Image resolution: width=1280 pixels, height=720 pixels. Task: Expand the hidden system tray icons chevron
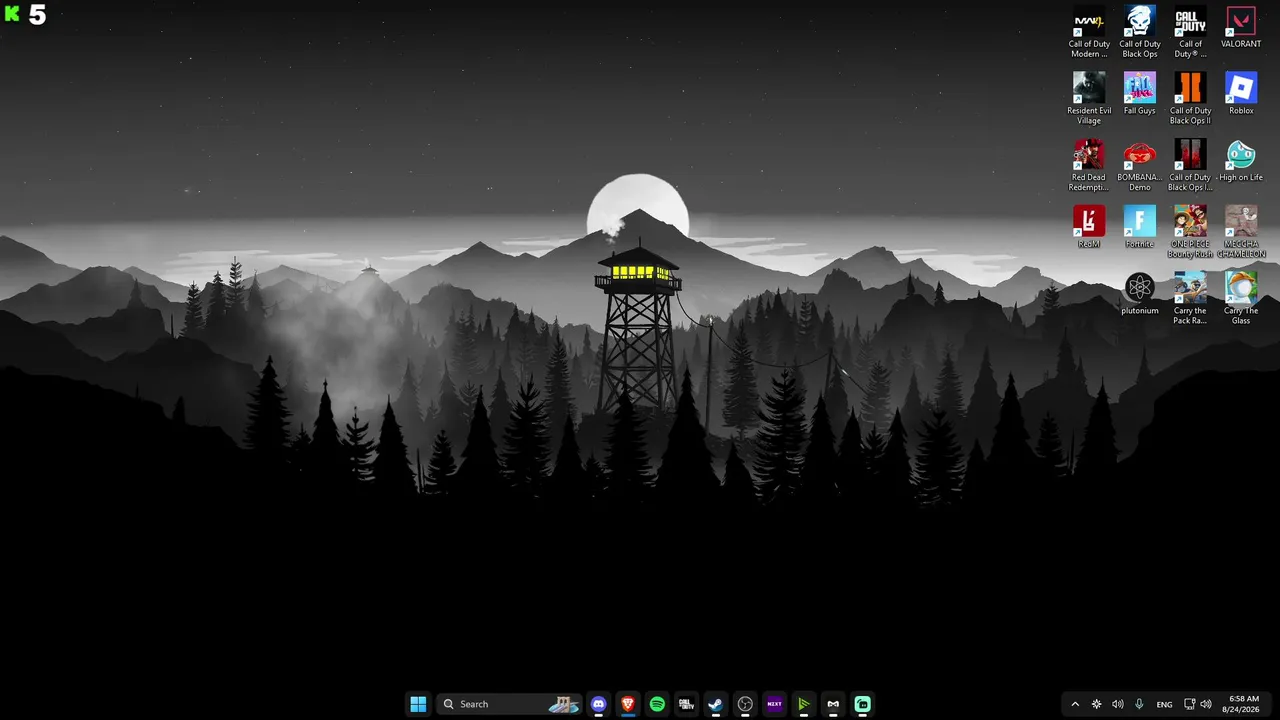point(1075,704)
